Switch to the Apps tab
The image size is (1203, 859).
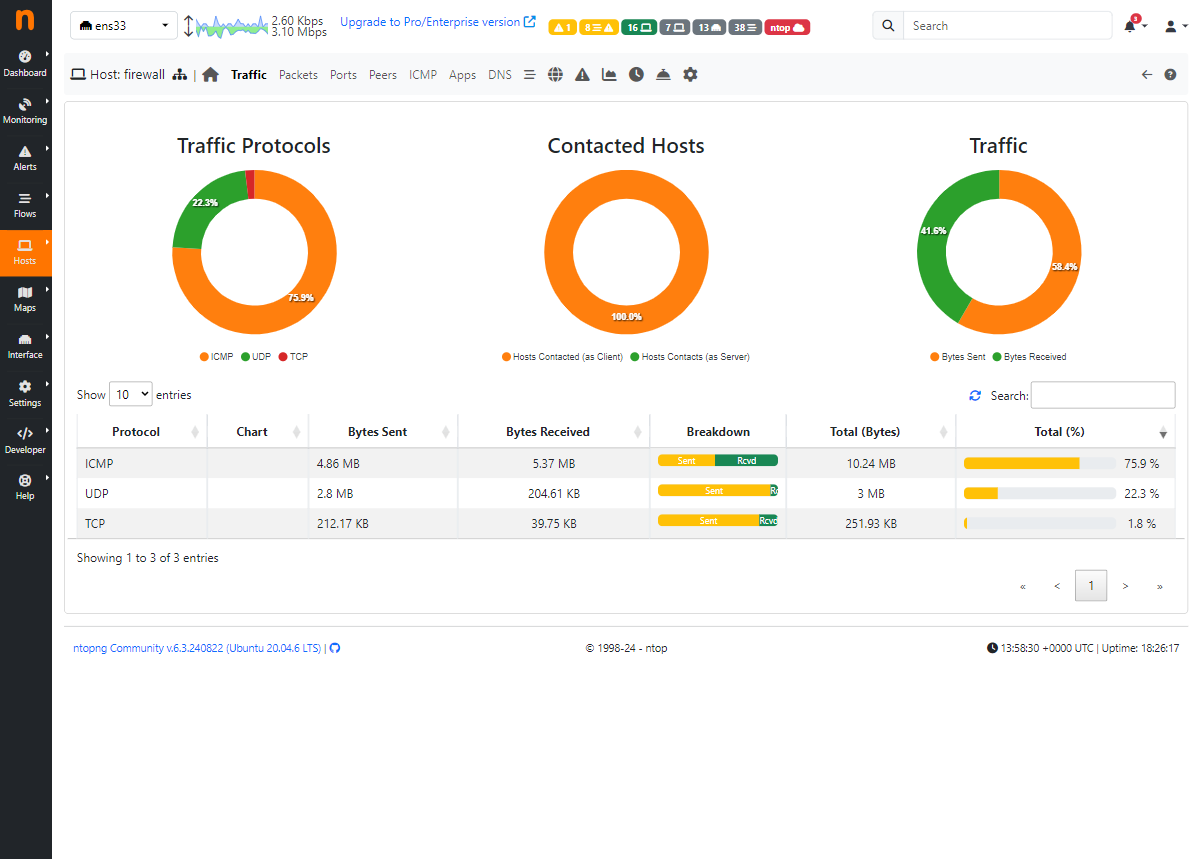[462, 75]
